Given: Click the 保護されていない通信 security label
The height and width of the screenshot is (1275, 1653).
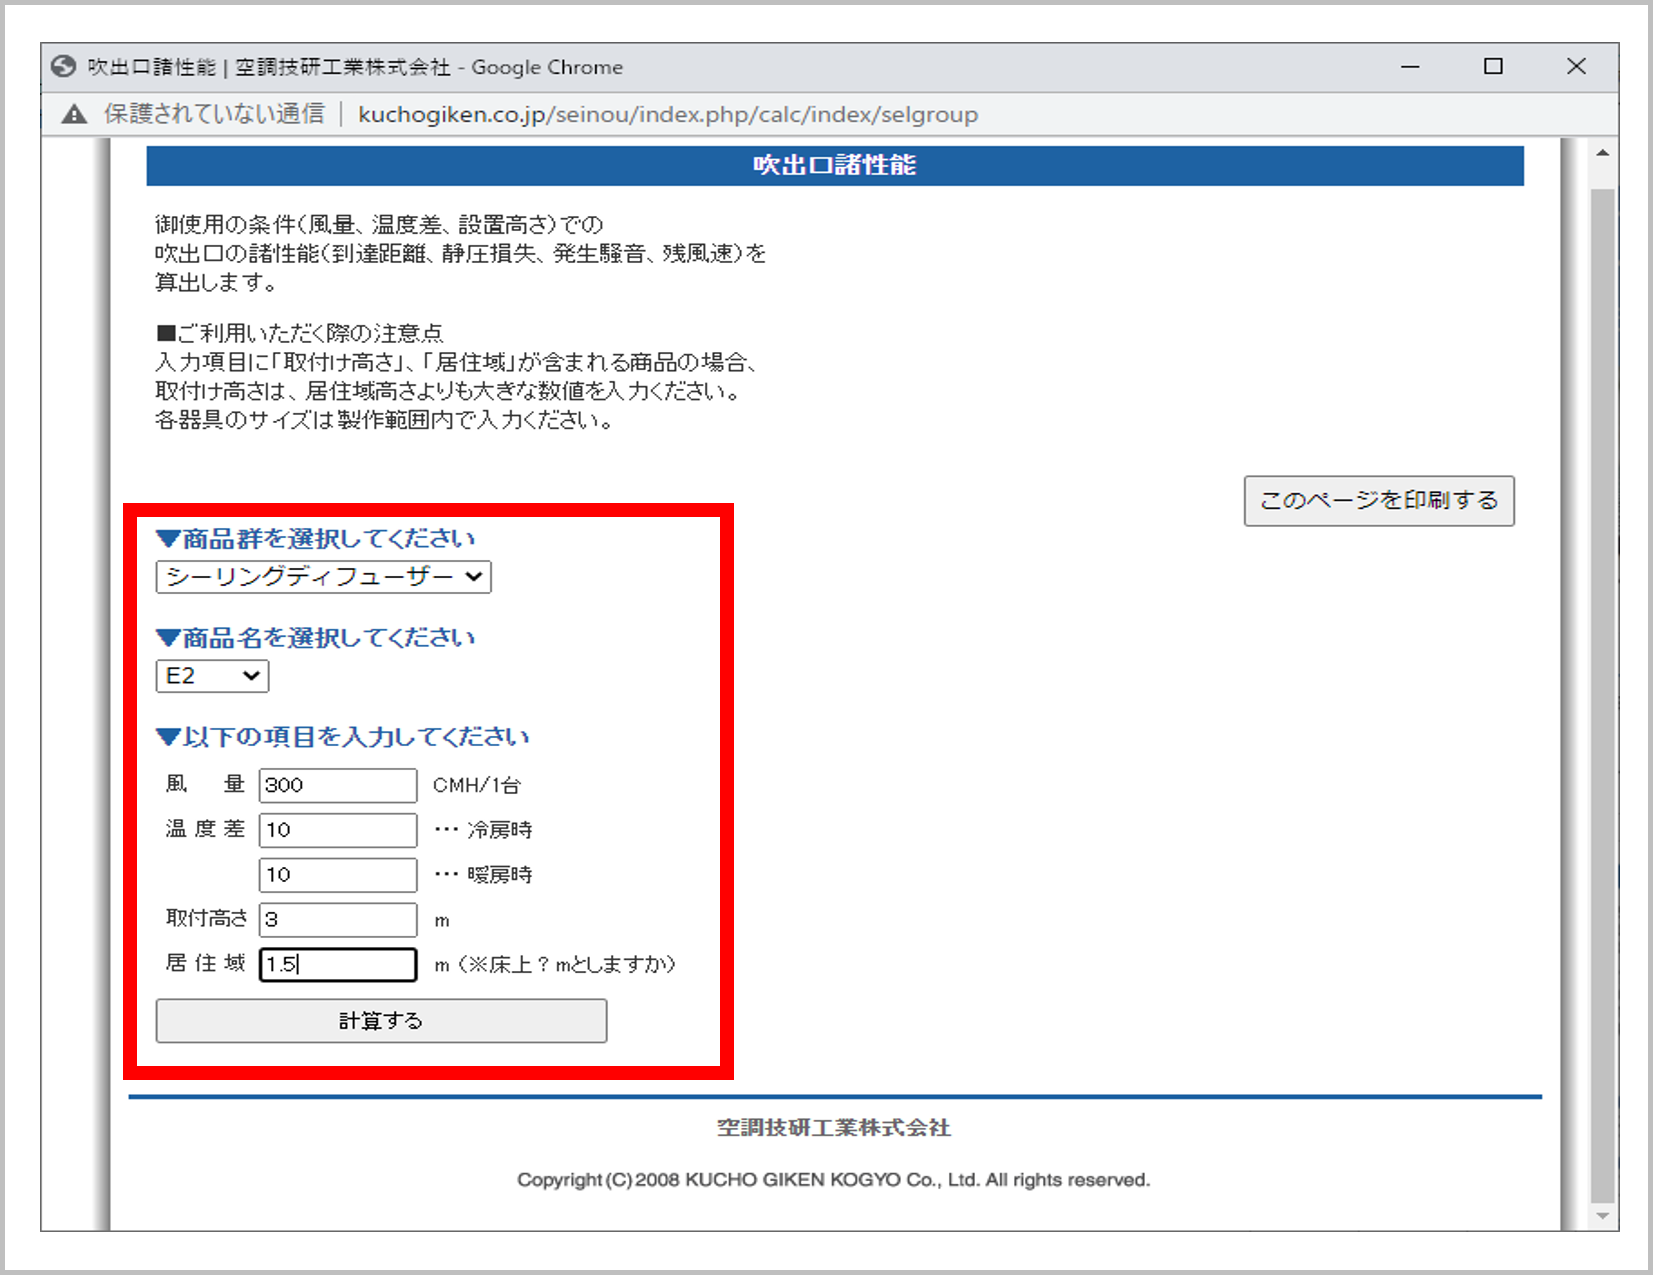Looking at the screenshot, I should point(214,115).
